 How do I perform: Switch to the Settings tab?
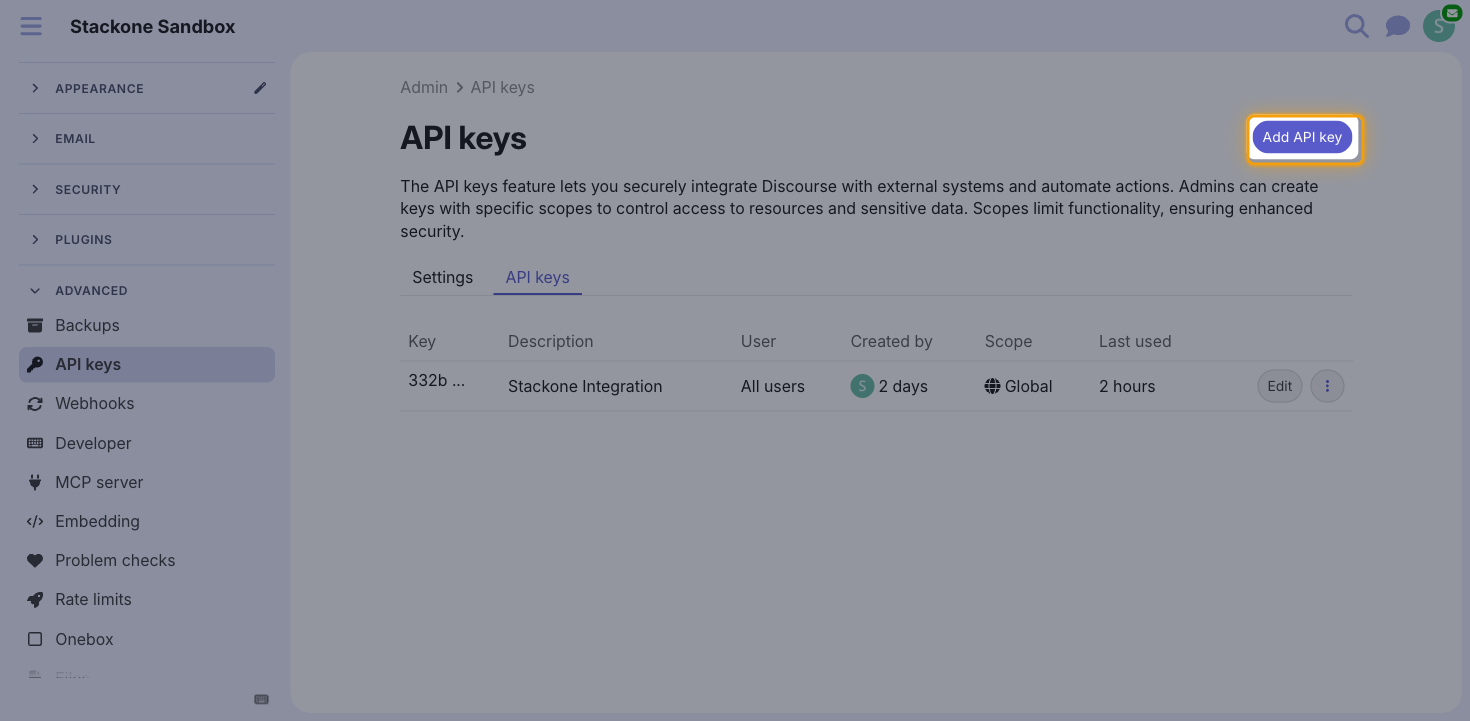(442, 277)
